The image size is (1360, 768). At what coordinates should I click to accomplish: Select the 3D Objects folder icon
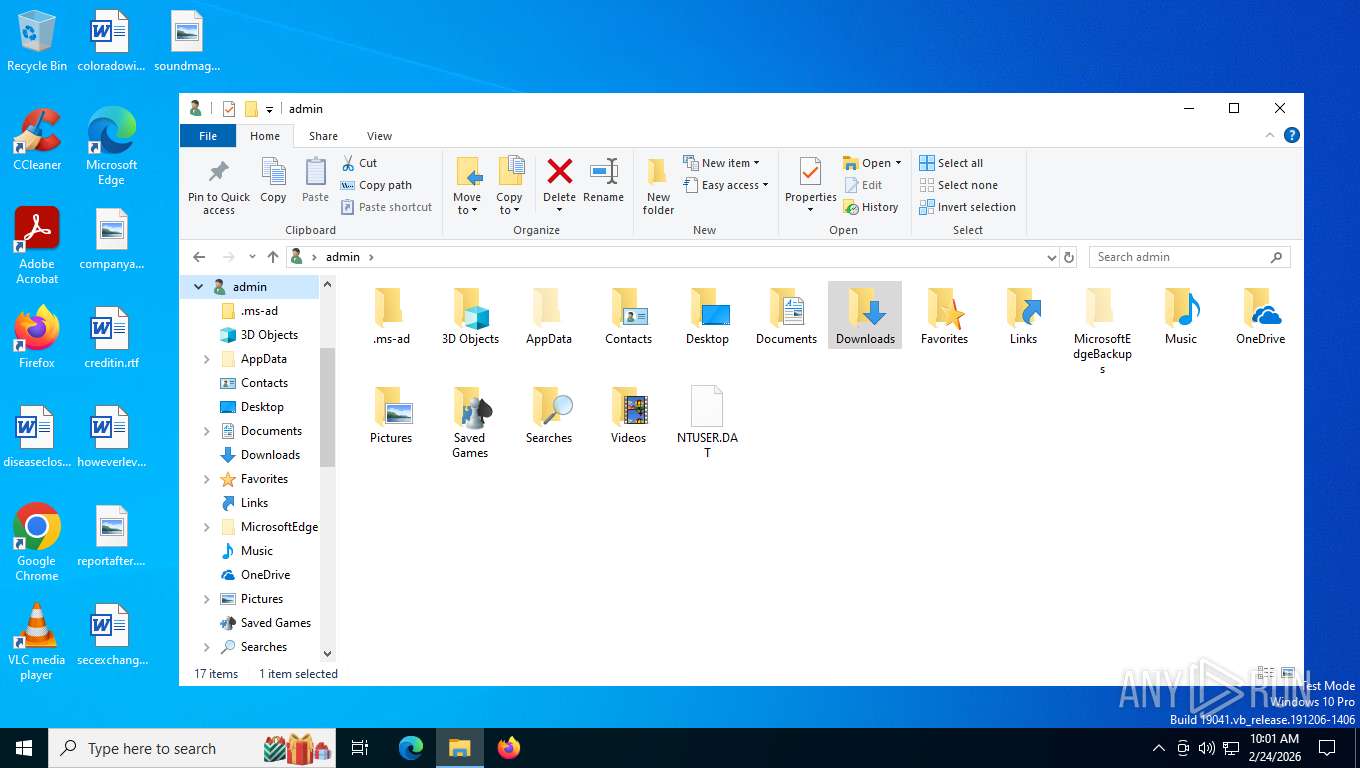[470, 308]
